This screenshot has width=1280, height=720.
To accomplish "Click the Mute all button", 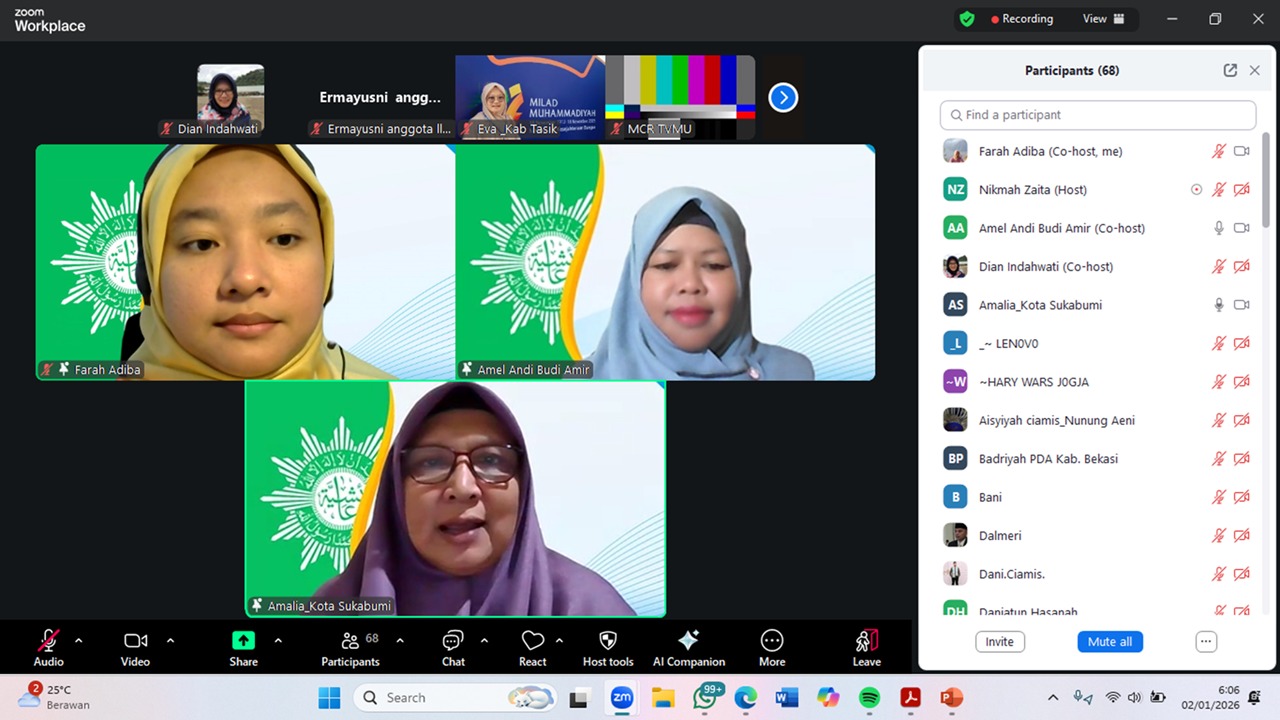I will pos(1110,642).
